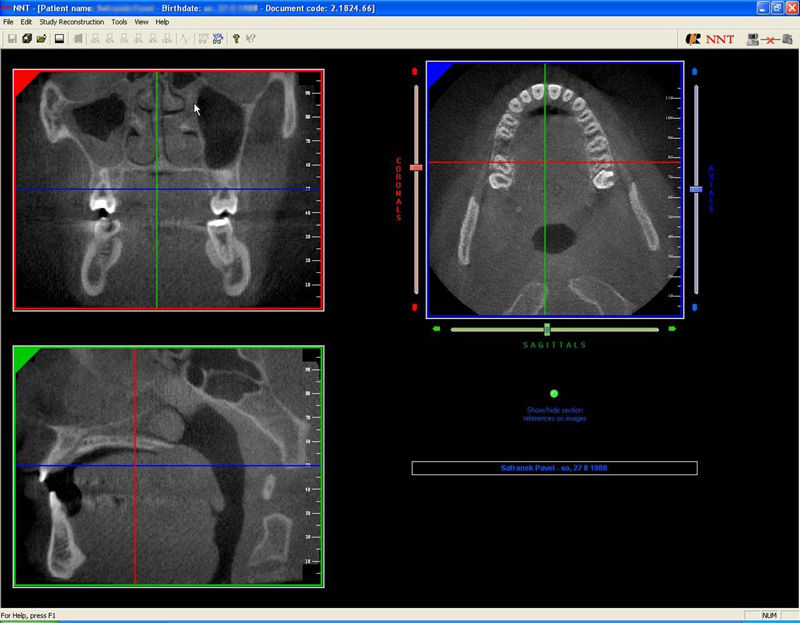Open the Tools menu

[x=119, y=22]
